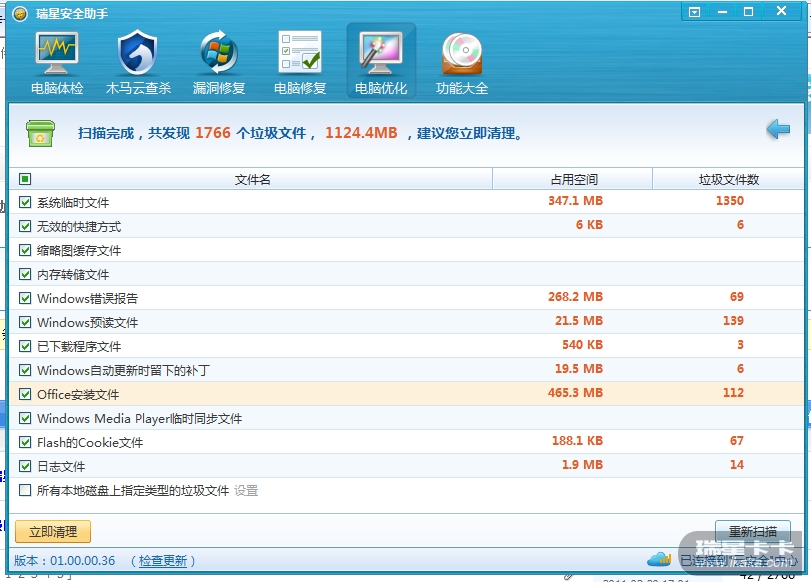Click the 重新扫描 rescan button
Image resolution: width=811 pixels, height=582 pixels.
pos(752,532)
